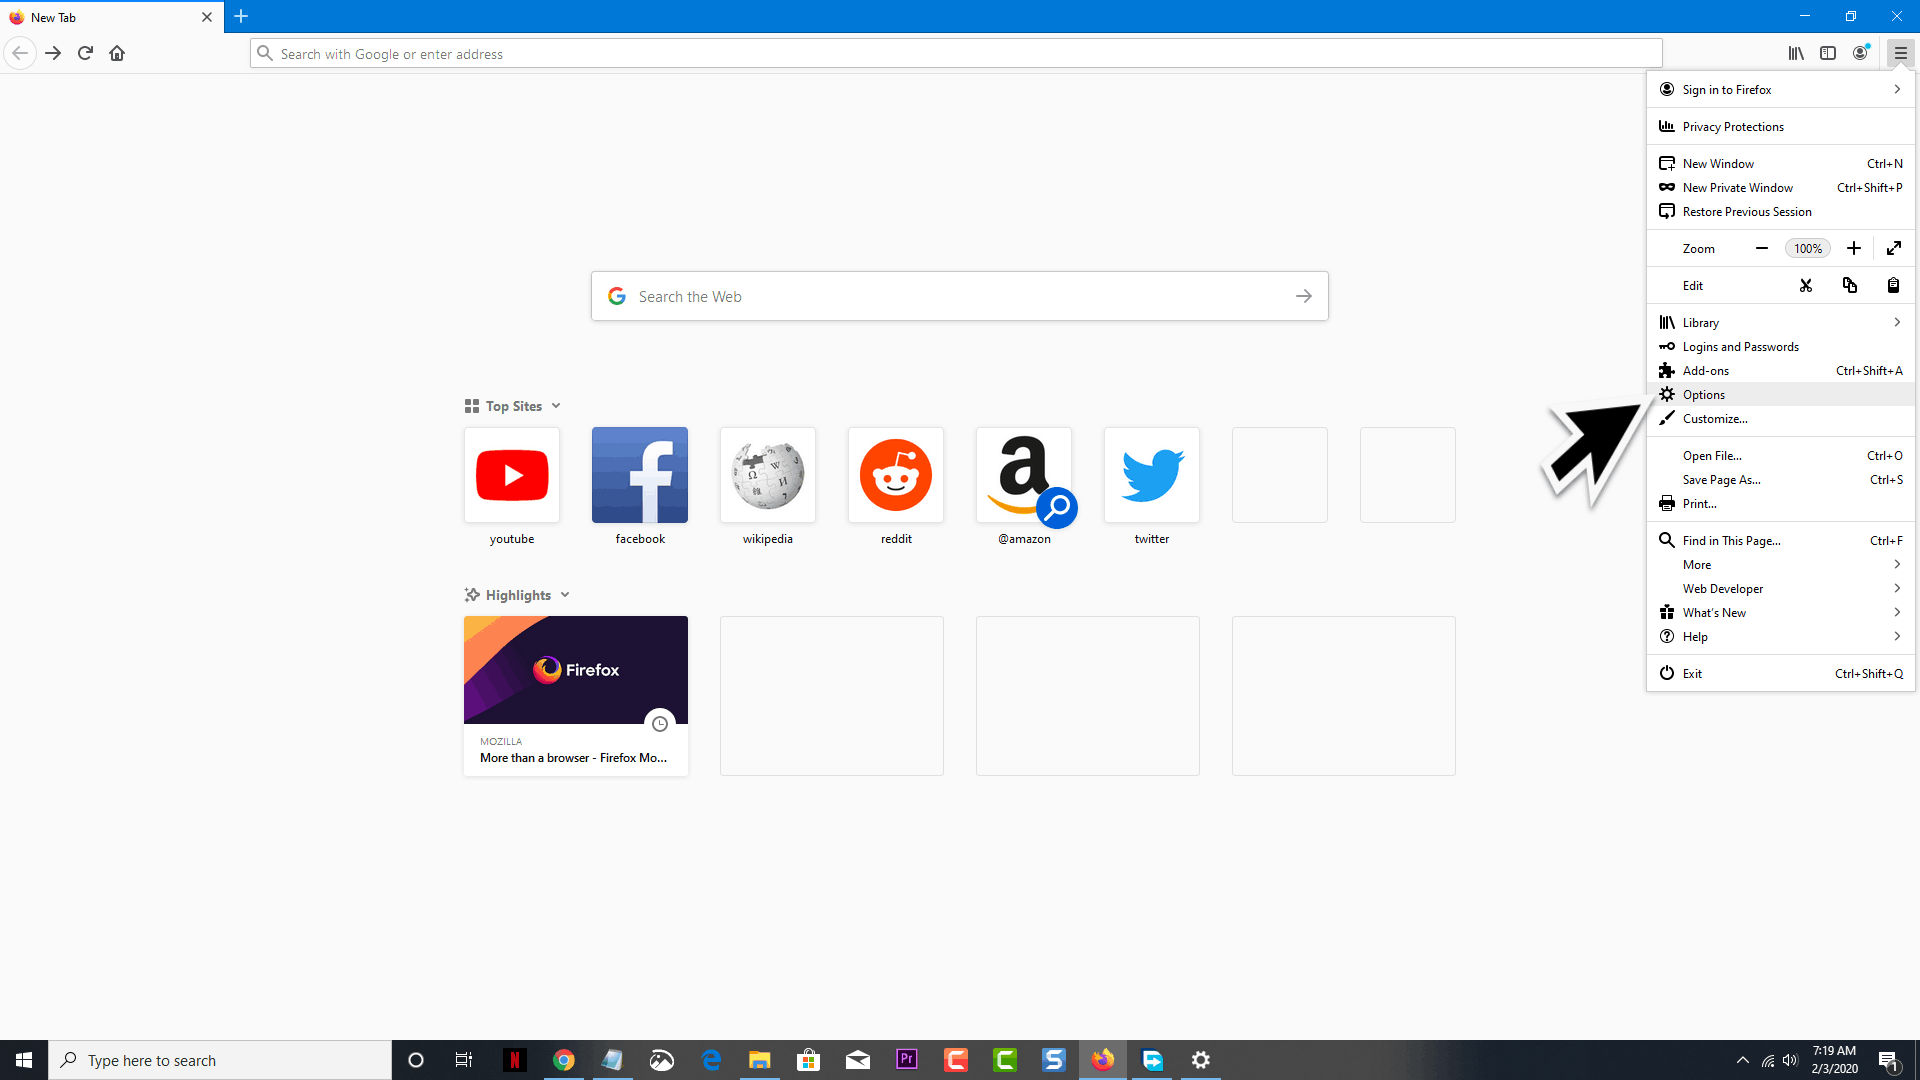The height and width of the screenshot is (1080, 1920).
Task: Select New Private Window menu item
Action: [x=1781, y=188]
